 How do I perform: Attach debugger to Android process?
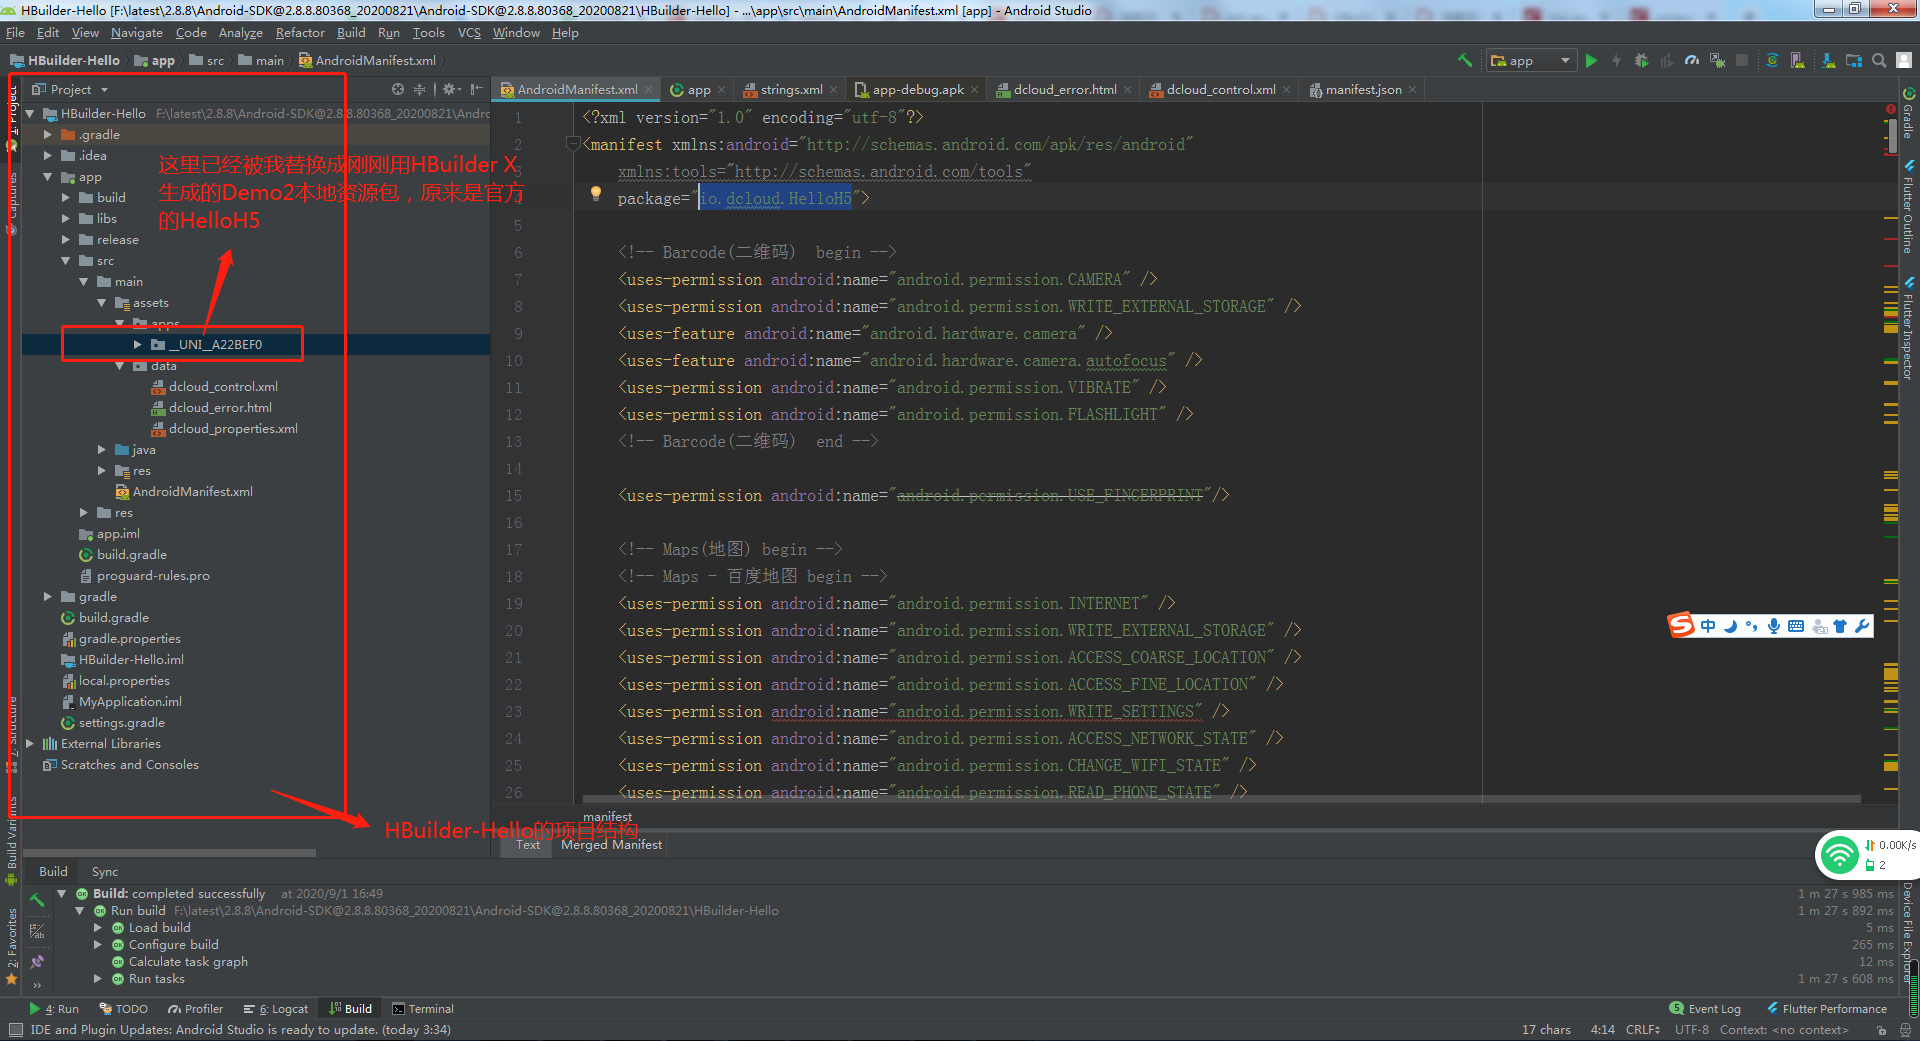[x=1718, y=60]
